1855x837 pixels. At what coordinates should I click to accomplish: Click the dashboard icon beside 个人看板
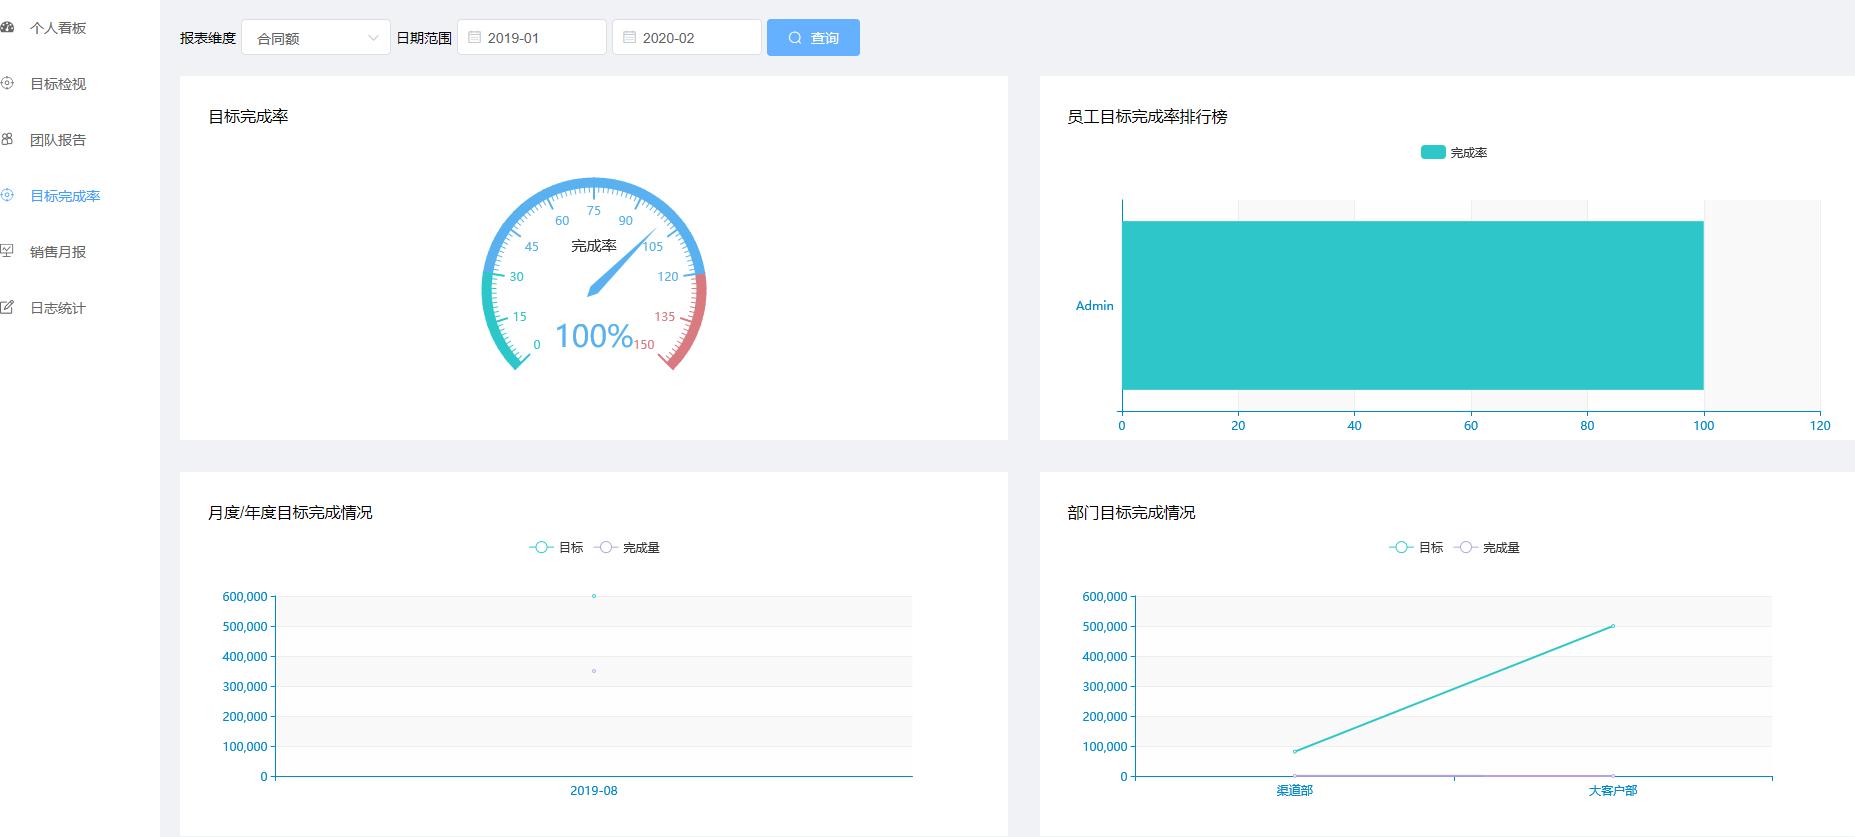point(7,27)
